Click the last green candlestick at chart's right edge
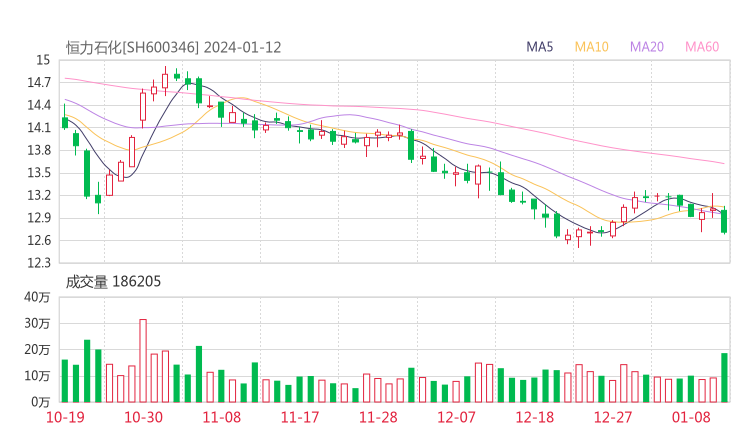Viewport: 740px width, 440px height. tap(724, 221)
